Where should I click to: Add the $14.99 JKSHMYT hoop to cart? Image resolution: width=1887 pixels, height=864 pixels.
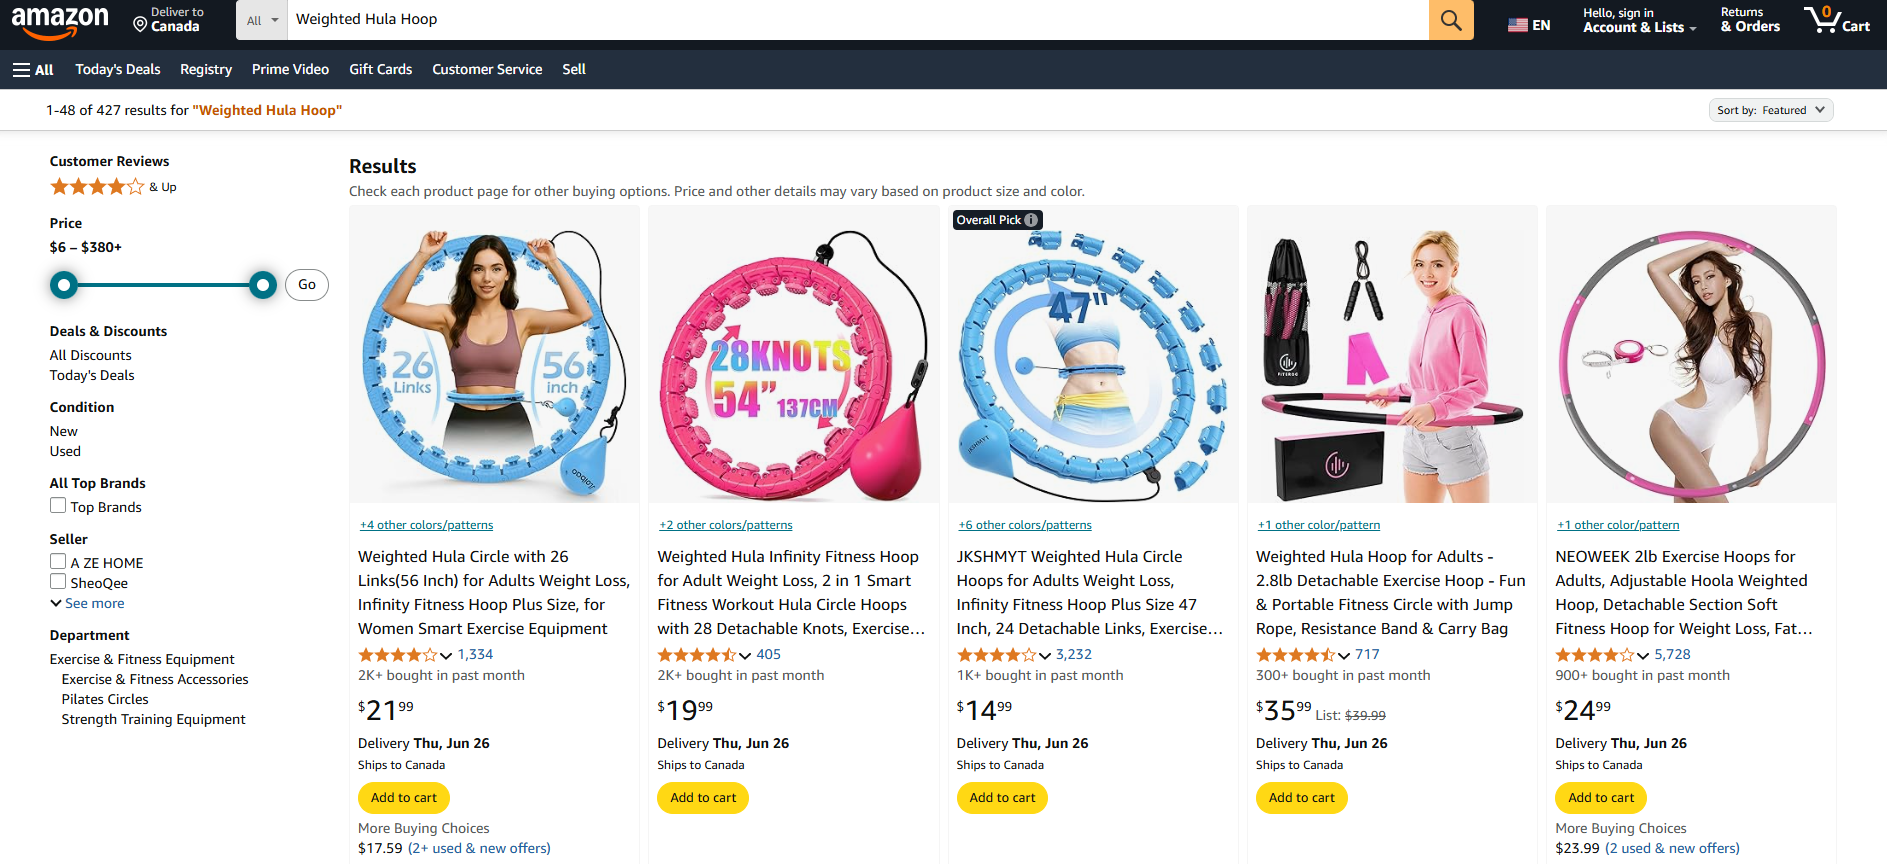click(x=1002, y=797)
